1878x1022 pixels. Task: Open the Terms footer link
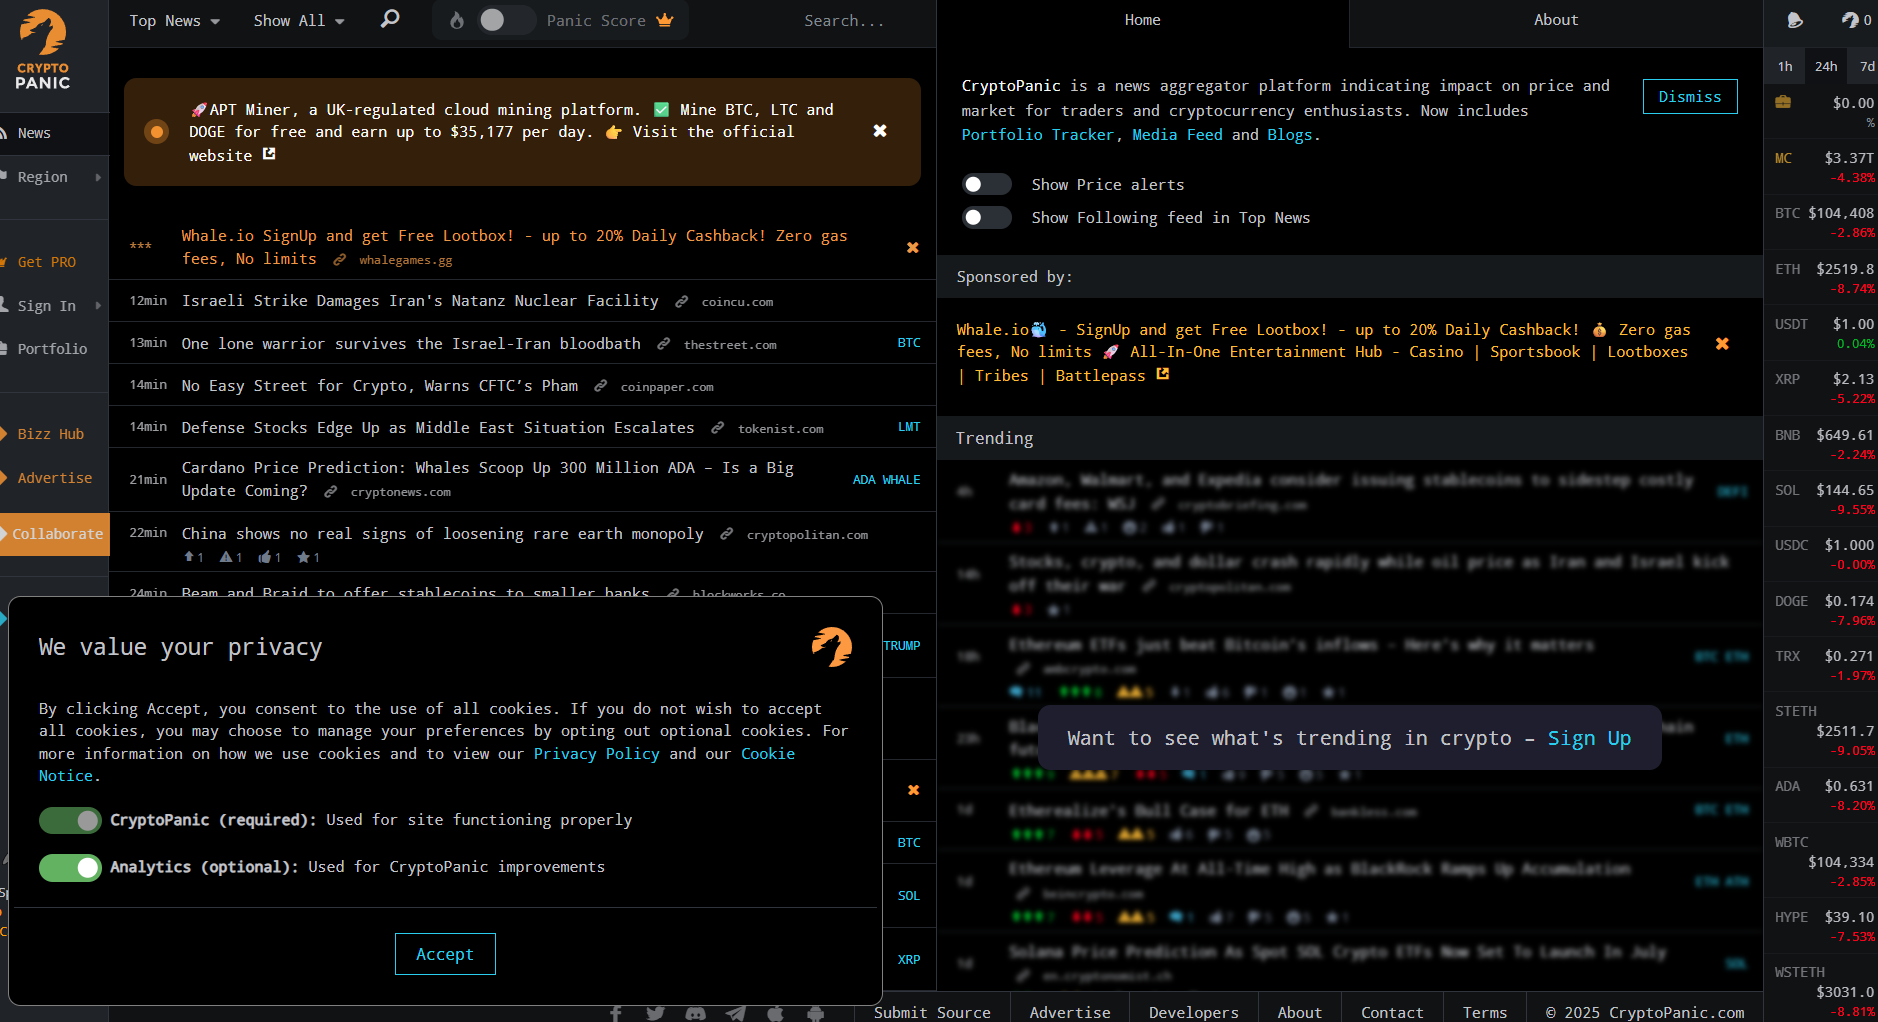pos(1484,1012)
